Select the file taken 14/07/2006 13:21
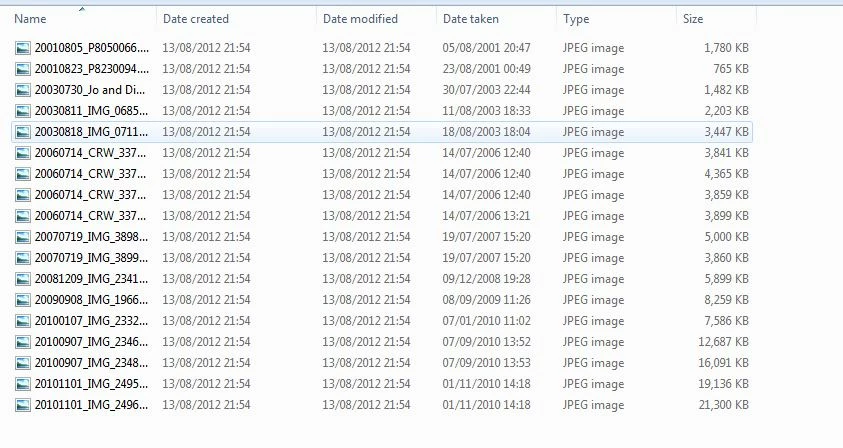Screen dimensions: 843x448 pos(382,216)
